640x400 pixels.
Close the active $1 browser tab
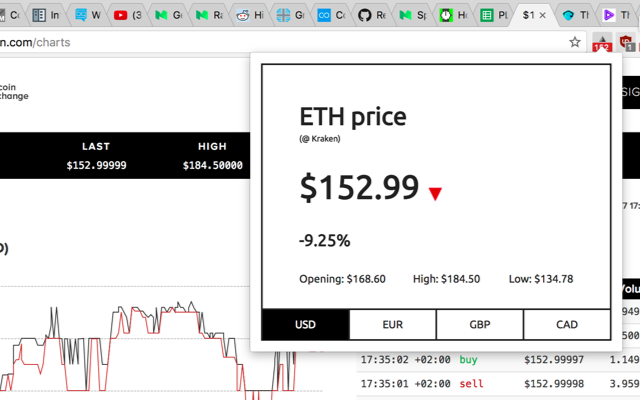543,15
